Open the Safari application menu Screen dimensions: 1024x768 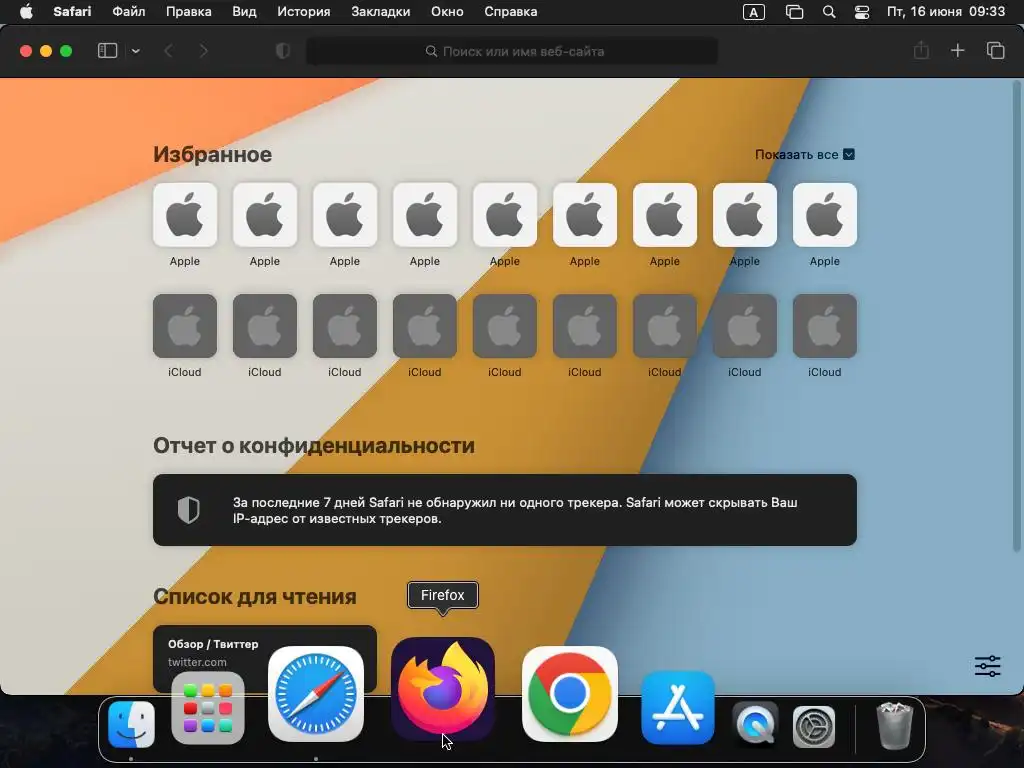72,12
